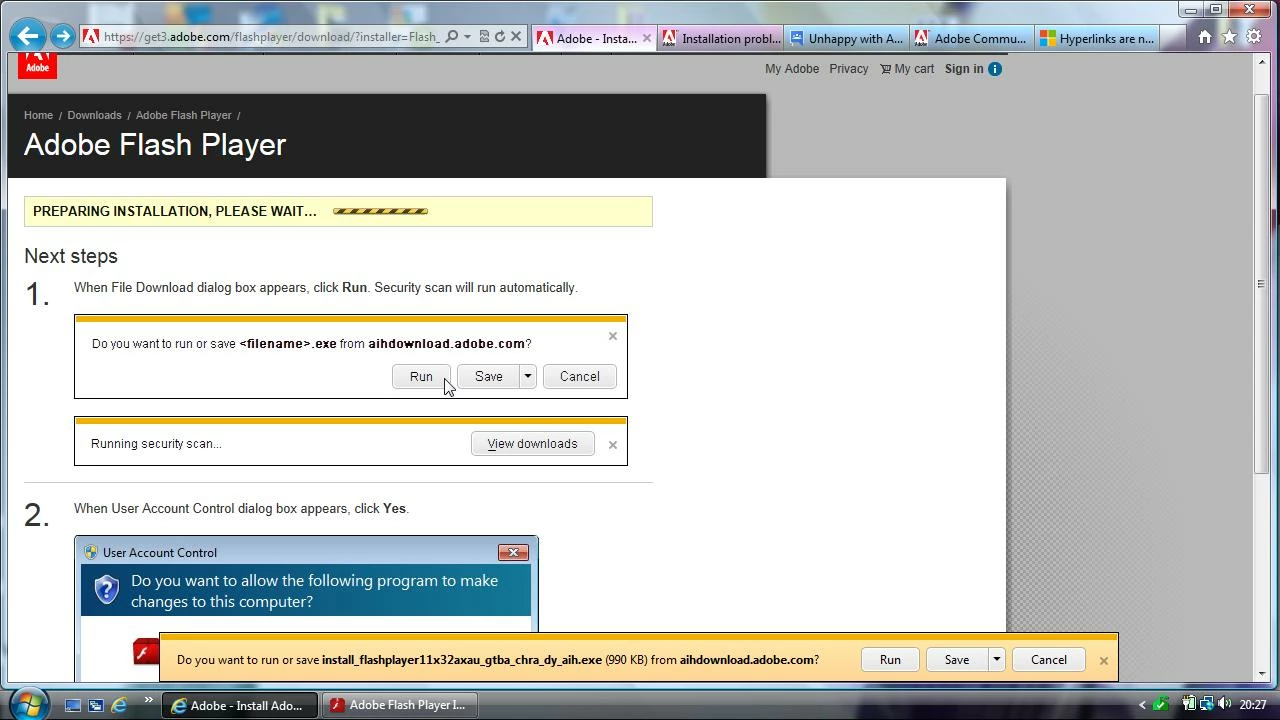The height and width of the screenshot is (720, 1280).
Task: Open the Home icon in browser toolbar
Action: click(x=1205, y=37)
